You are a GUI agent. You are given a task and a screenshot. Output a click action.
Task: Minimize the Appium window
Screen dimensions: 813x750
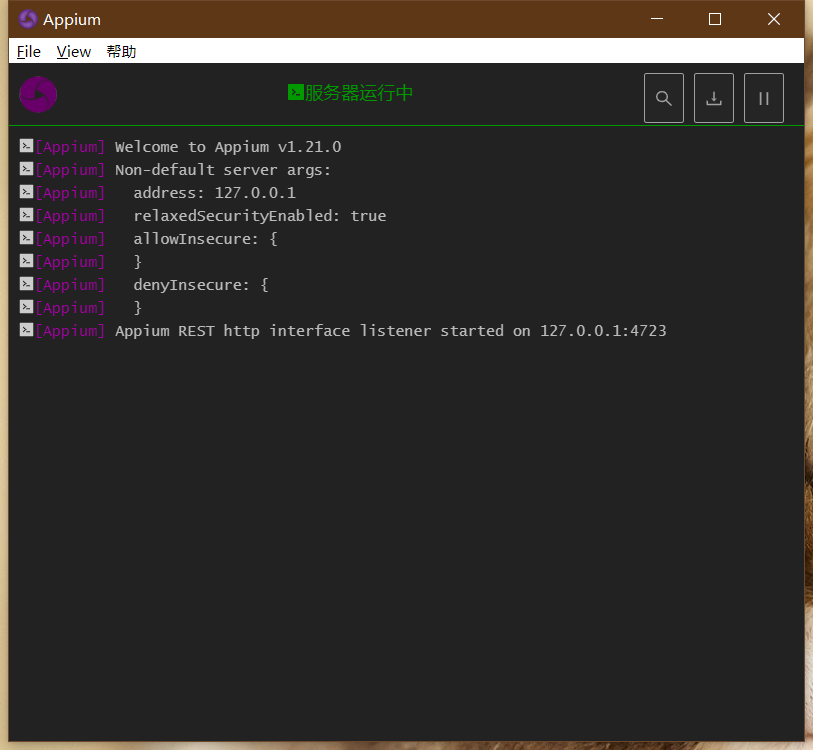657,19
